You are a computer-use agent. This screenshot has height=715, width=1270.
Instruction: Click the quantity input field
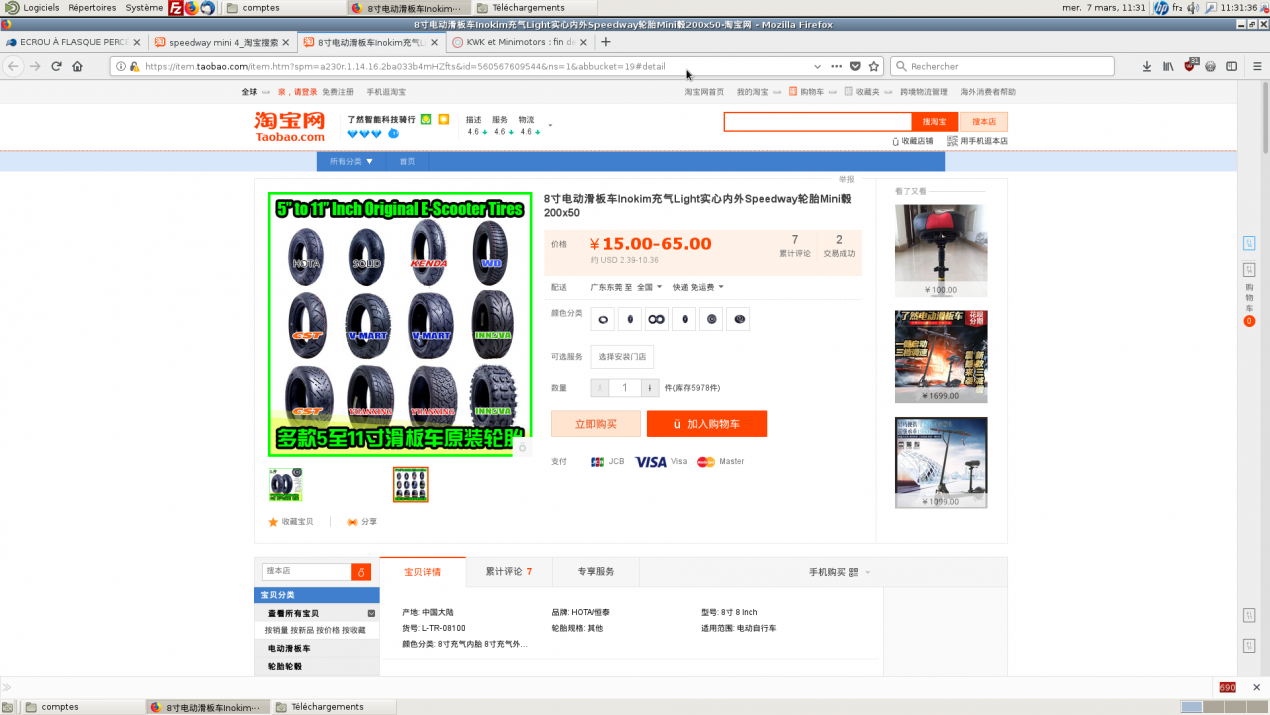pos(625,388)
